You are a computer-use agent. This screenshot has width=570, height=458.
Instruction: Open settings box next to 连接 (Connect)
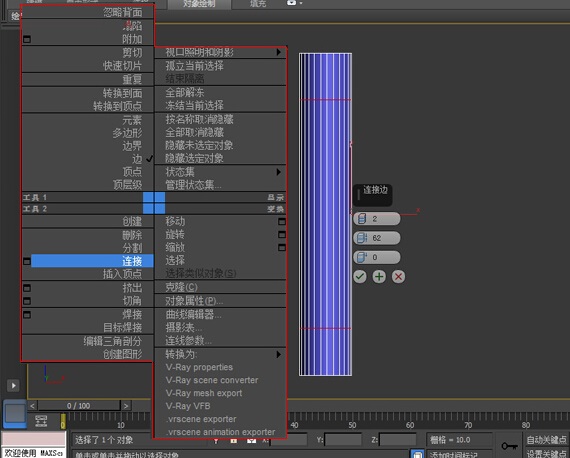[27, 261]
